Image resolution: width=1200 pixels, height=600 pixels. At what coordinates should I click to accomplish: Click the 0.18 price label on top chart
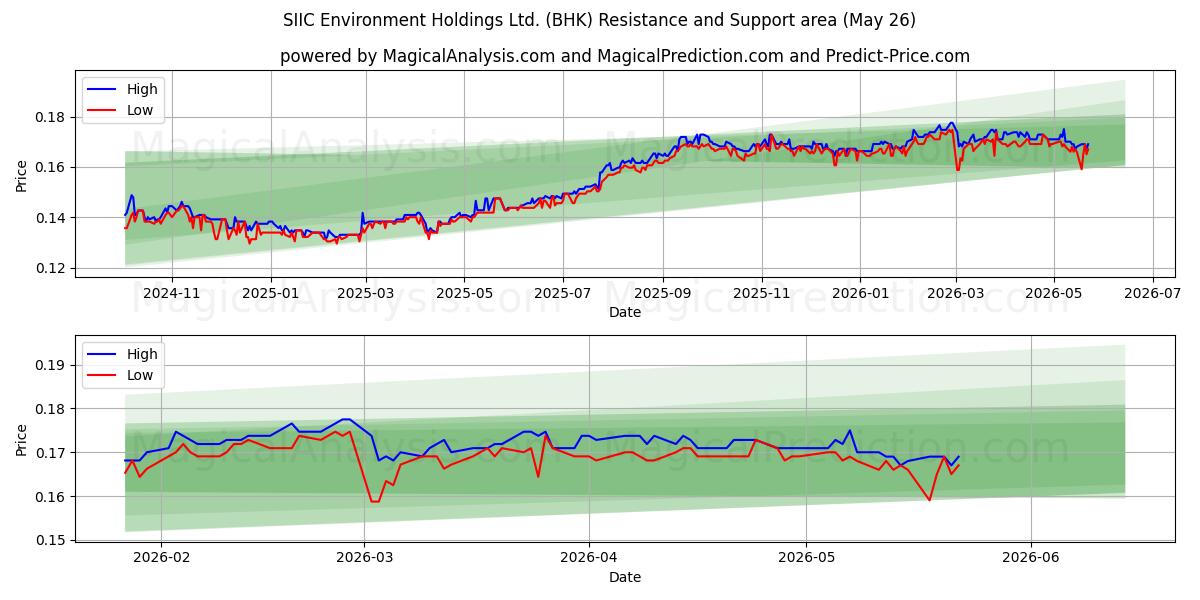pyautogui.click(x=51, y=117)
